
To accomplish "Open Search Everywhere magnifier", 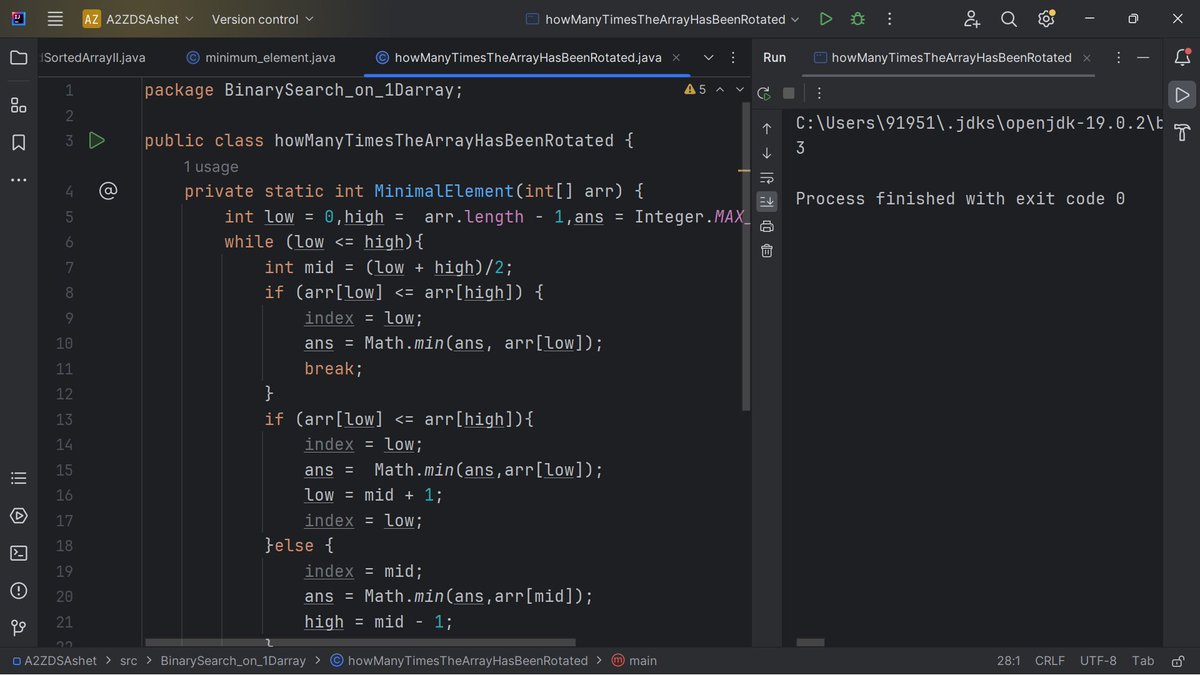I will [1009, 19].
